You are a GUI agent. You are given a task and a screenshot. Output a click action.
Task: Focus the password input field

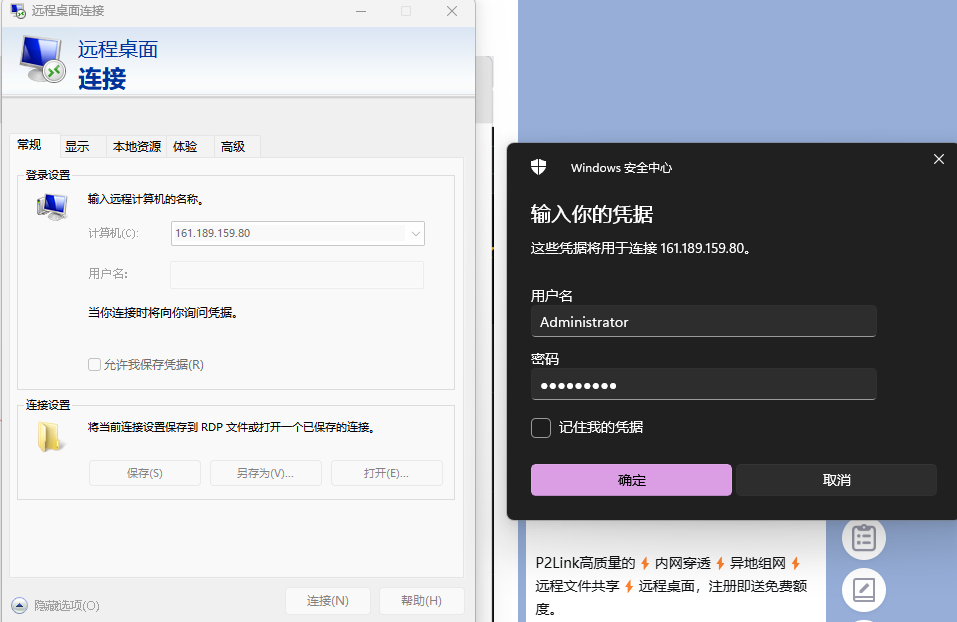point(703,385)
